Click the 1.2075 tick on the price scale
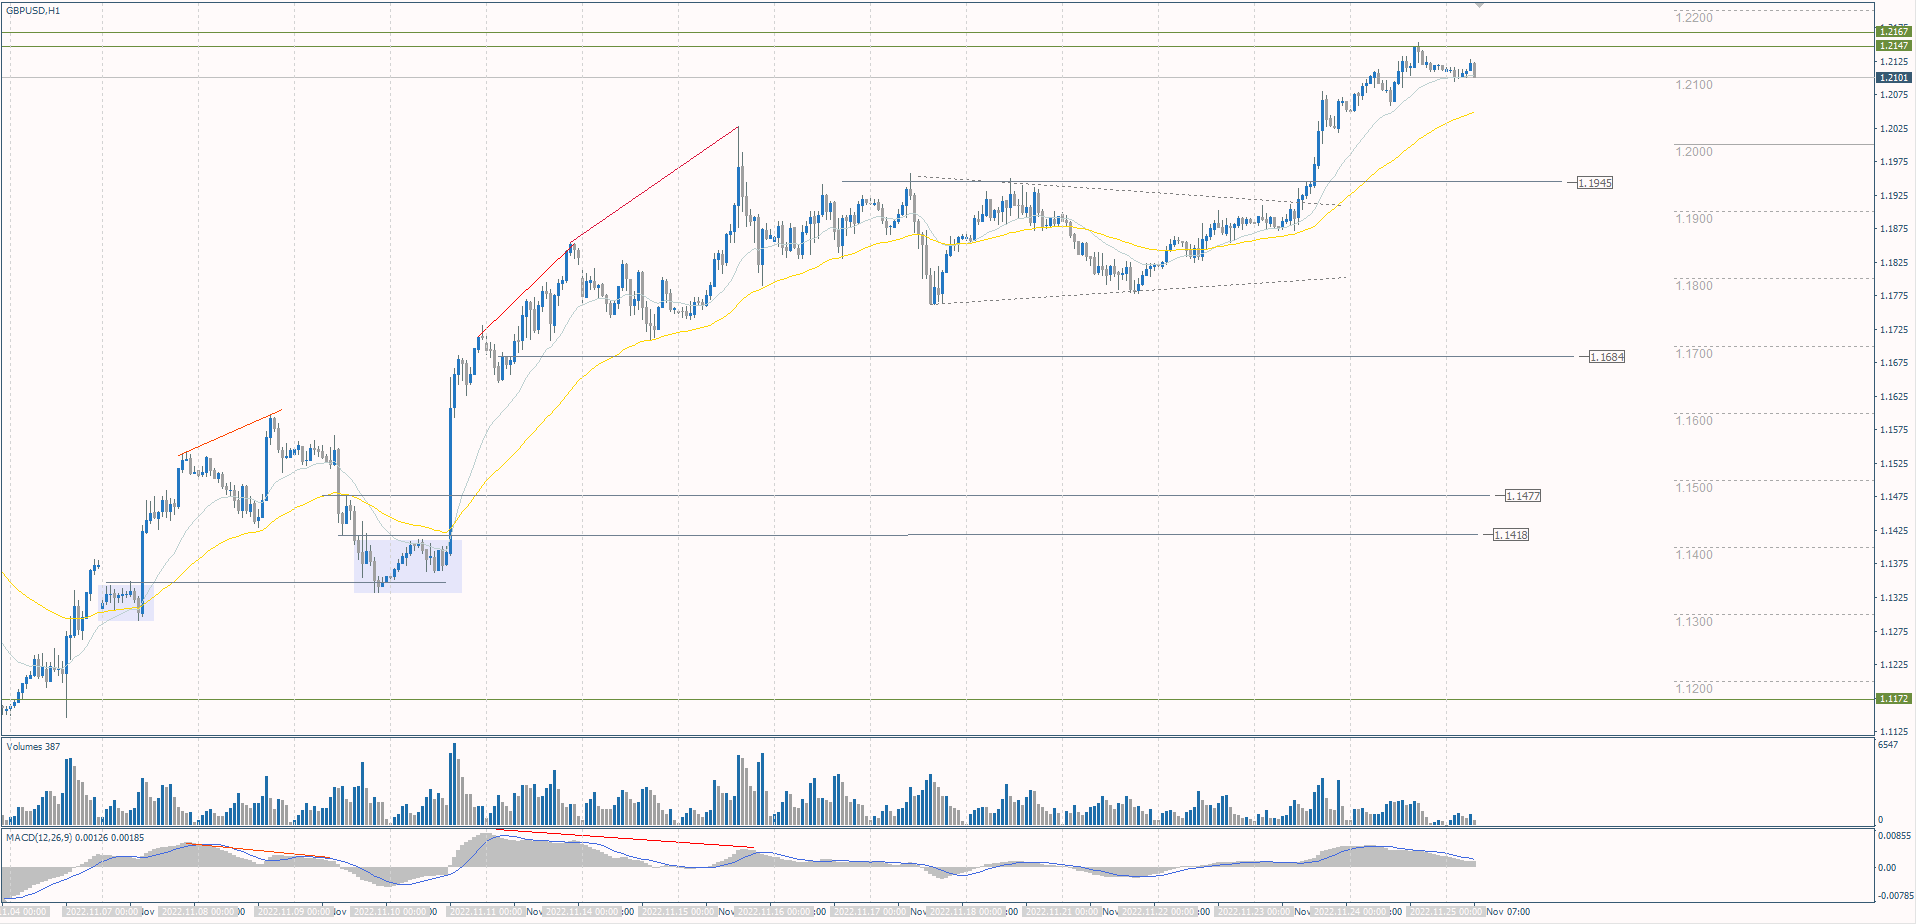Screen dimensions: 1916x924 1894,95
